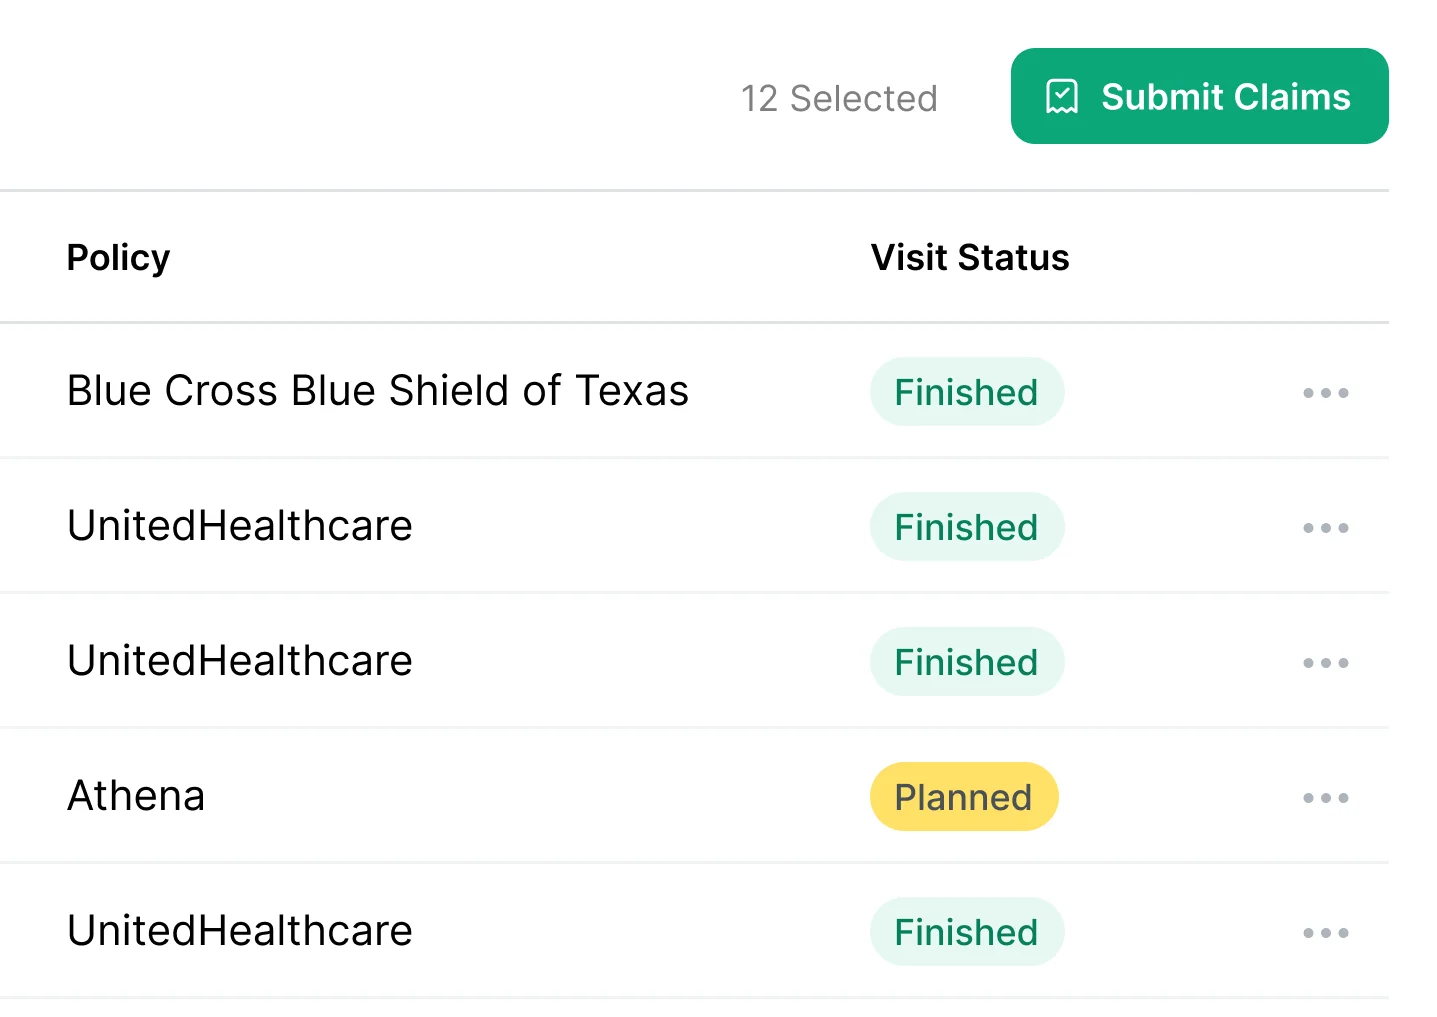Click Finished badge in second UnitedHealthcare row
The image size is (1437, 1017).
966,662
